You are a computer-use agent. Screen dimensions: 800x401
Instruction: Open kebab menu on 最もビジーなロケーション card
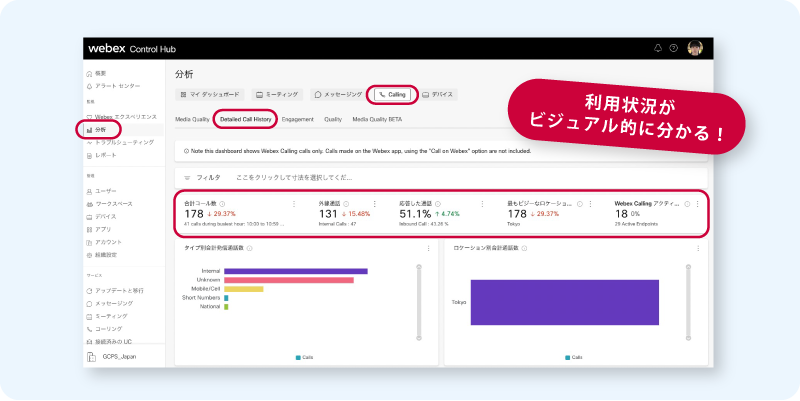coord(590,204)
